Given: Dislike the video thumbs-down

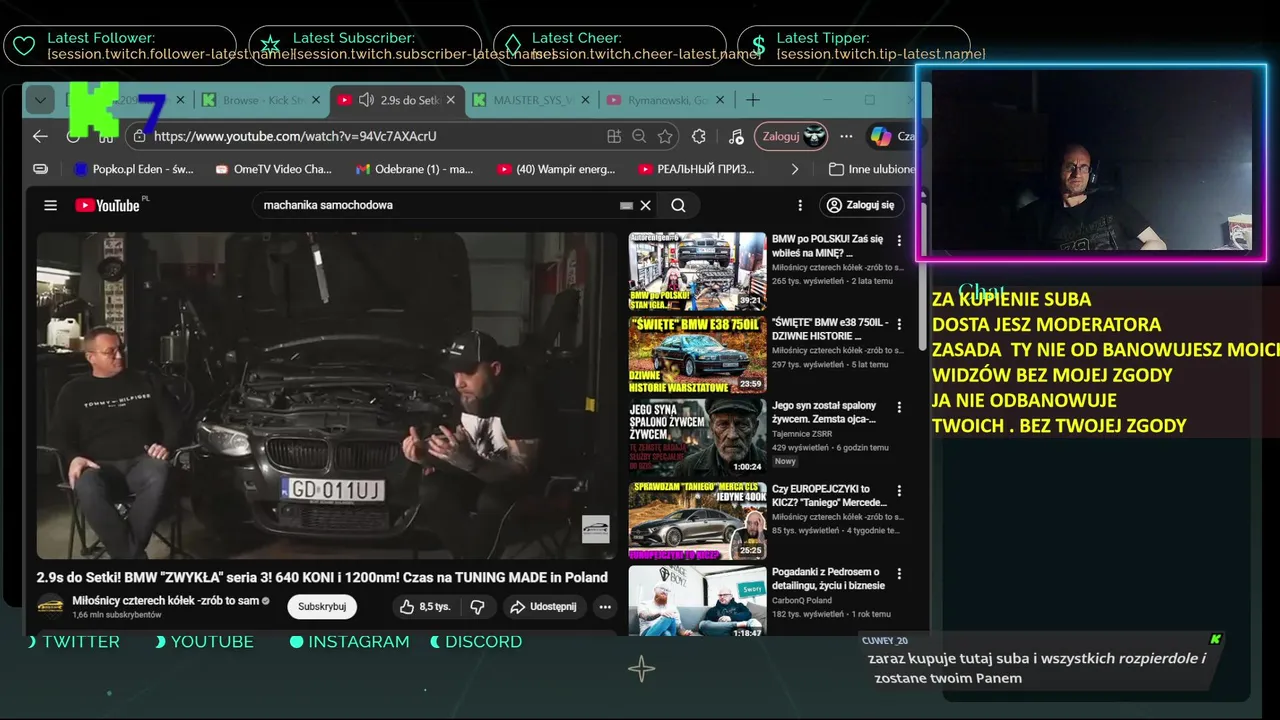Looking at the screenshot, I should (477, 606).
